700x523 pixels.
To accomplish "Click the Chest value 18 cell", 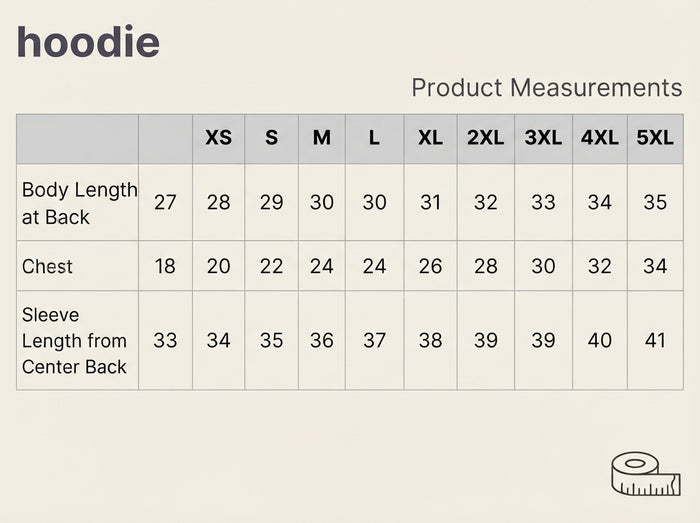I will 165,266.
